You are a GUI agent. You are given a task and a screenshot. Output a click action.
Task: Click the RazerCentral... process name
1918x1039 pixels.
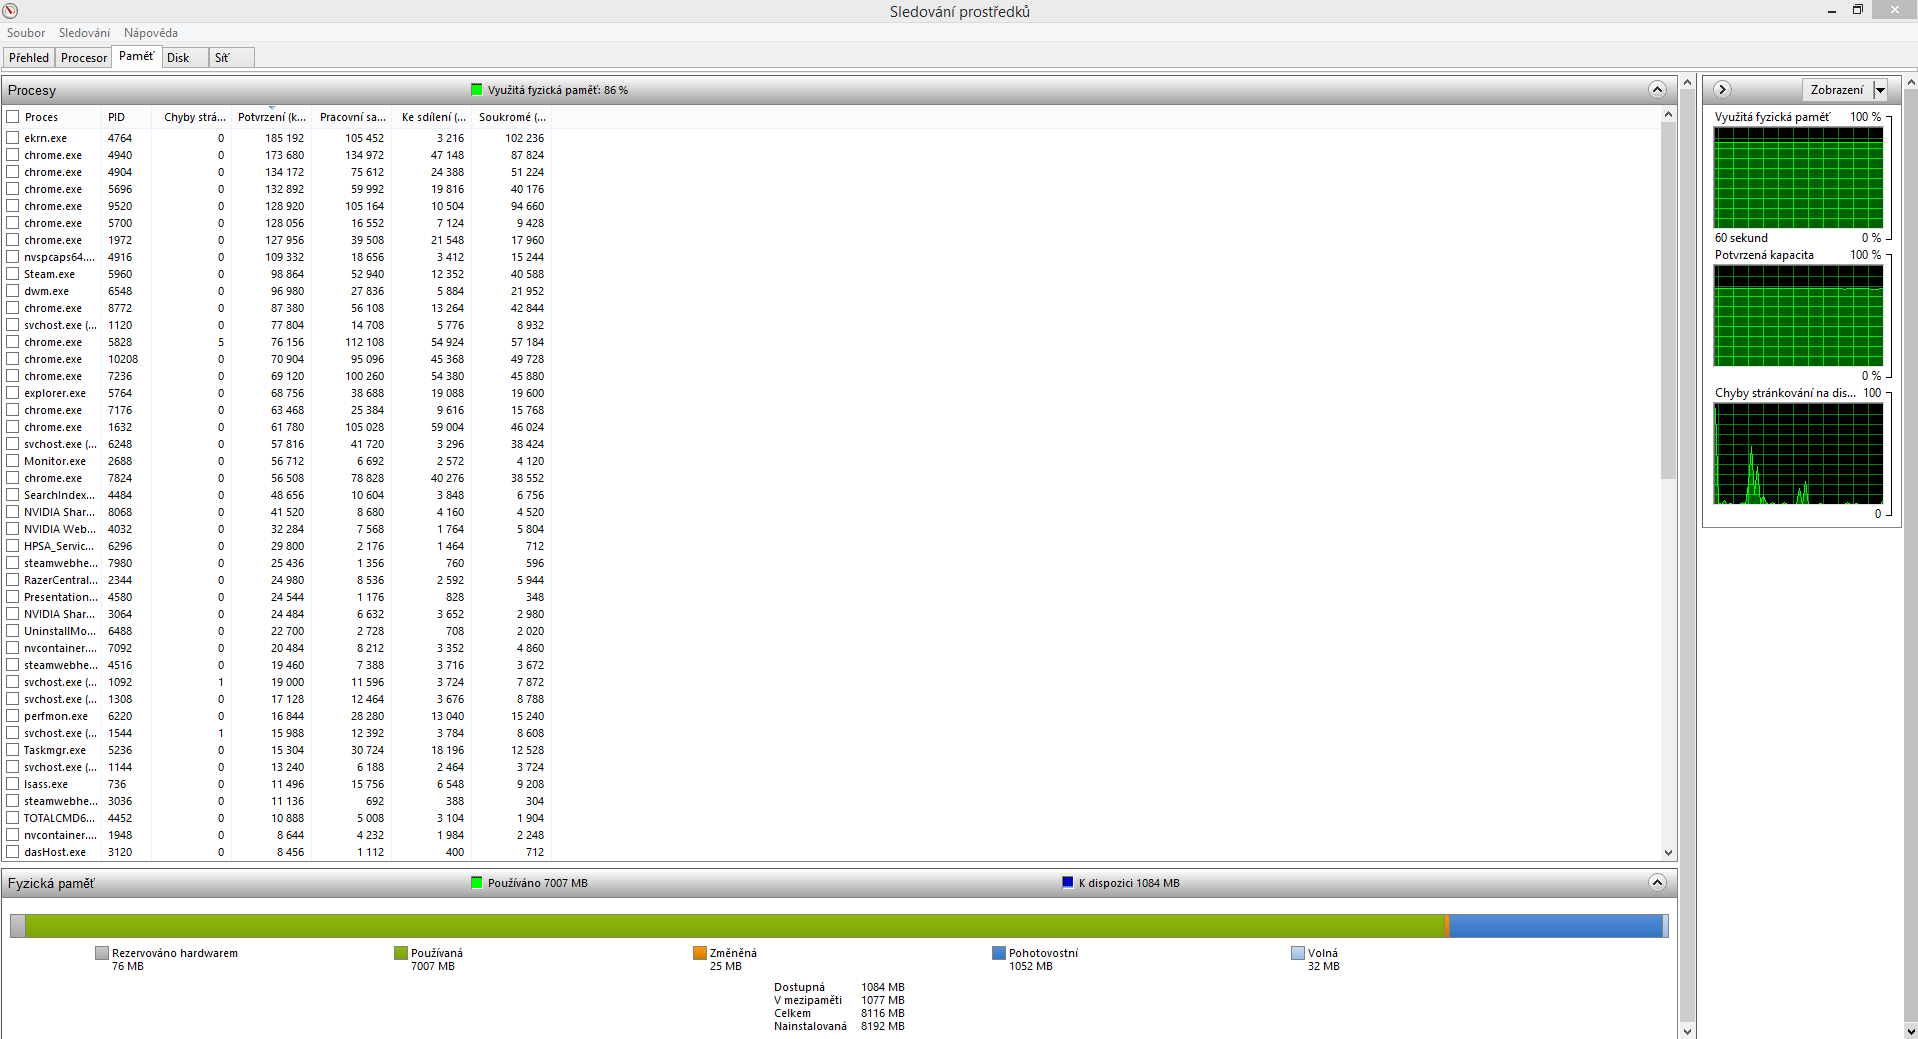click(x=61, y=580)
